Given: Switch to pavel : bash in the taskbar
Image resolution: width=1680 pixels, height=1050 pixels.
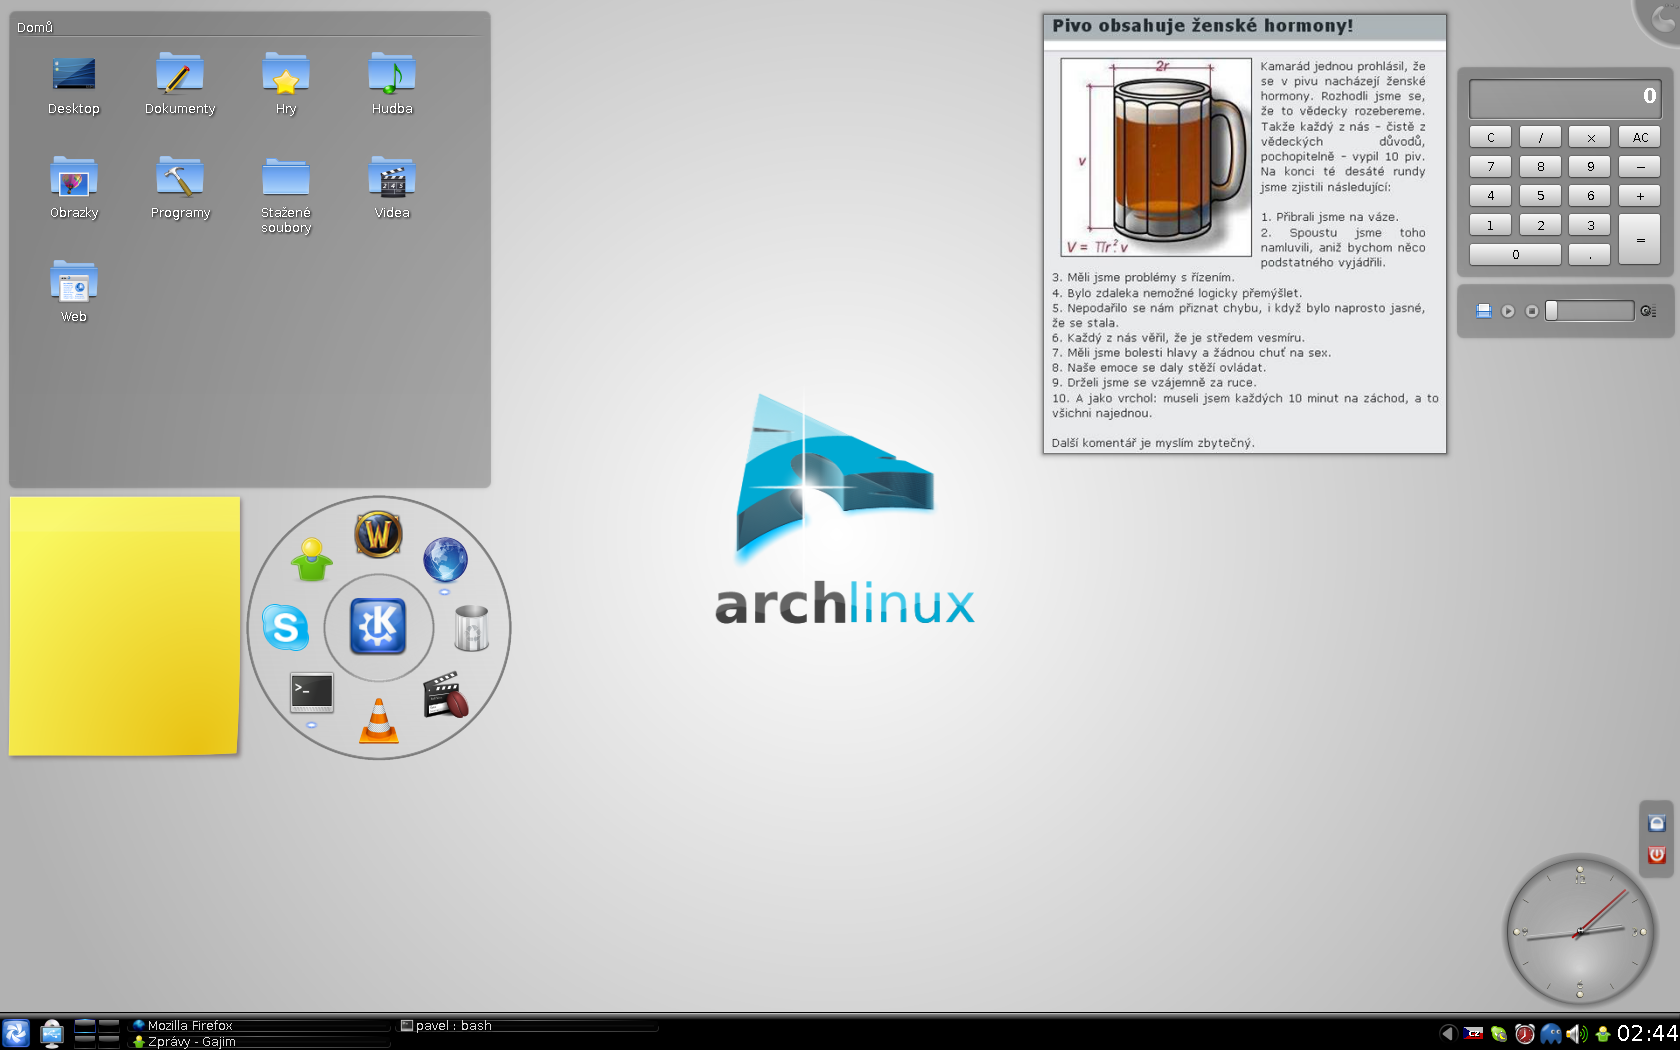Looking at the screenshot, I should [528, 1026].
